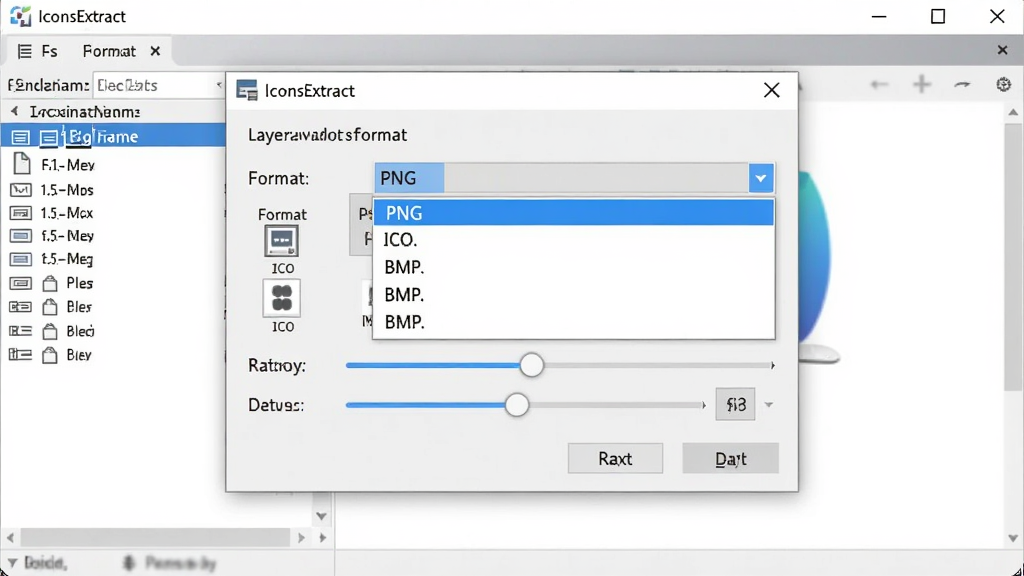Click the Dayt button
This screenshot has width=1024, height=576.
coord(730,458)
